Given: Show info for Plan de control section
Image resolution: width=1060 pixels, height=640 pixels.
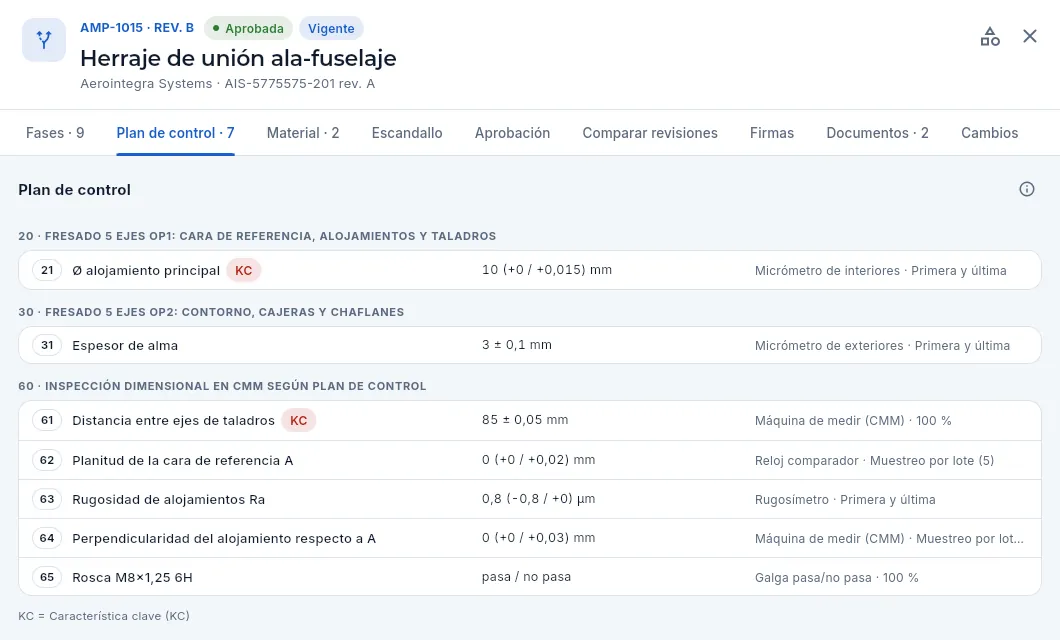Looking at the screenshot, I should [x=1027, y=189].
